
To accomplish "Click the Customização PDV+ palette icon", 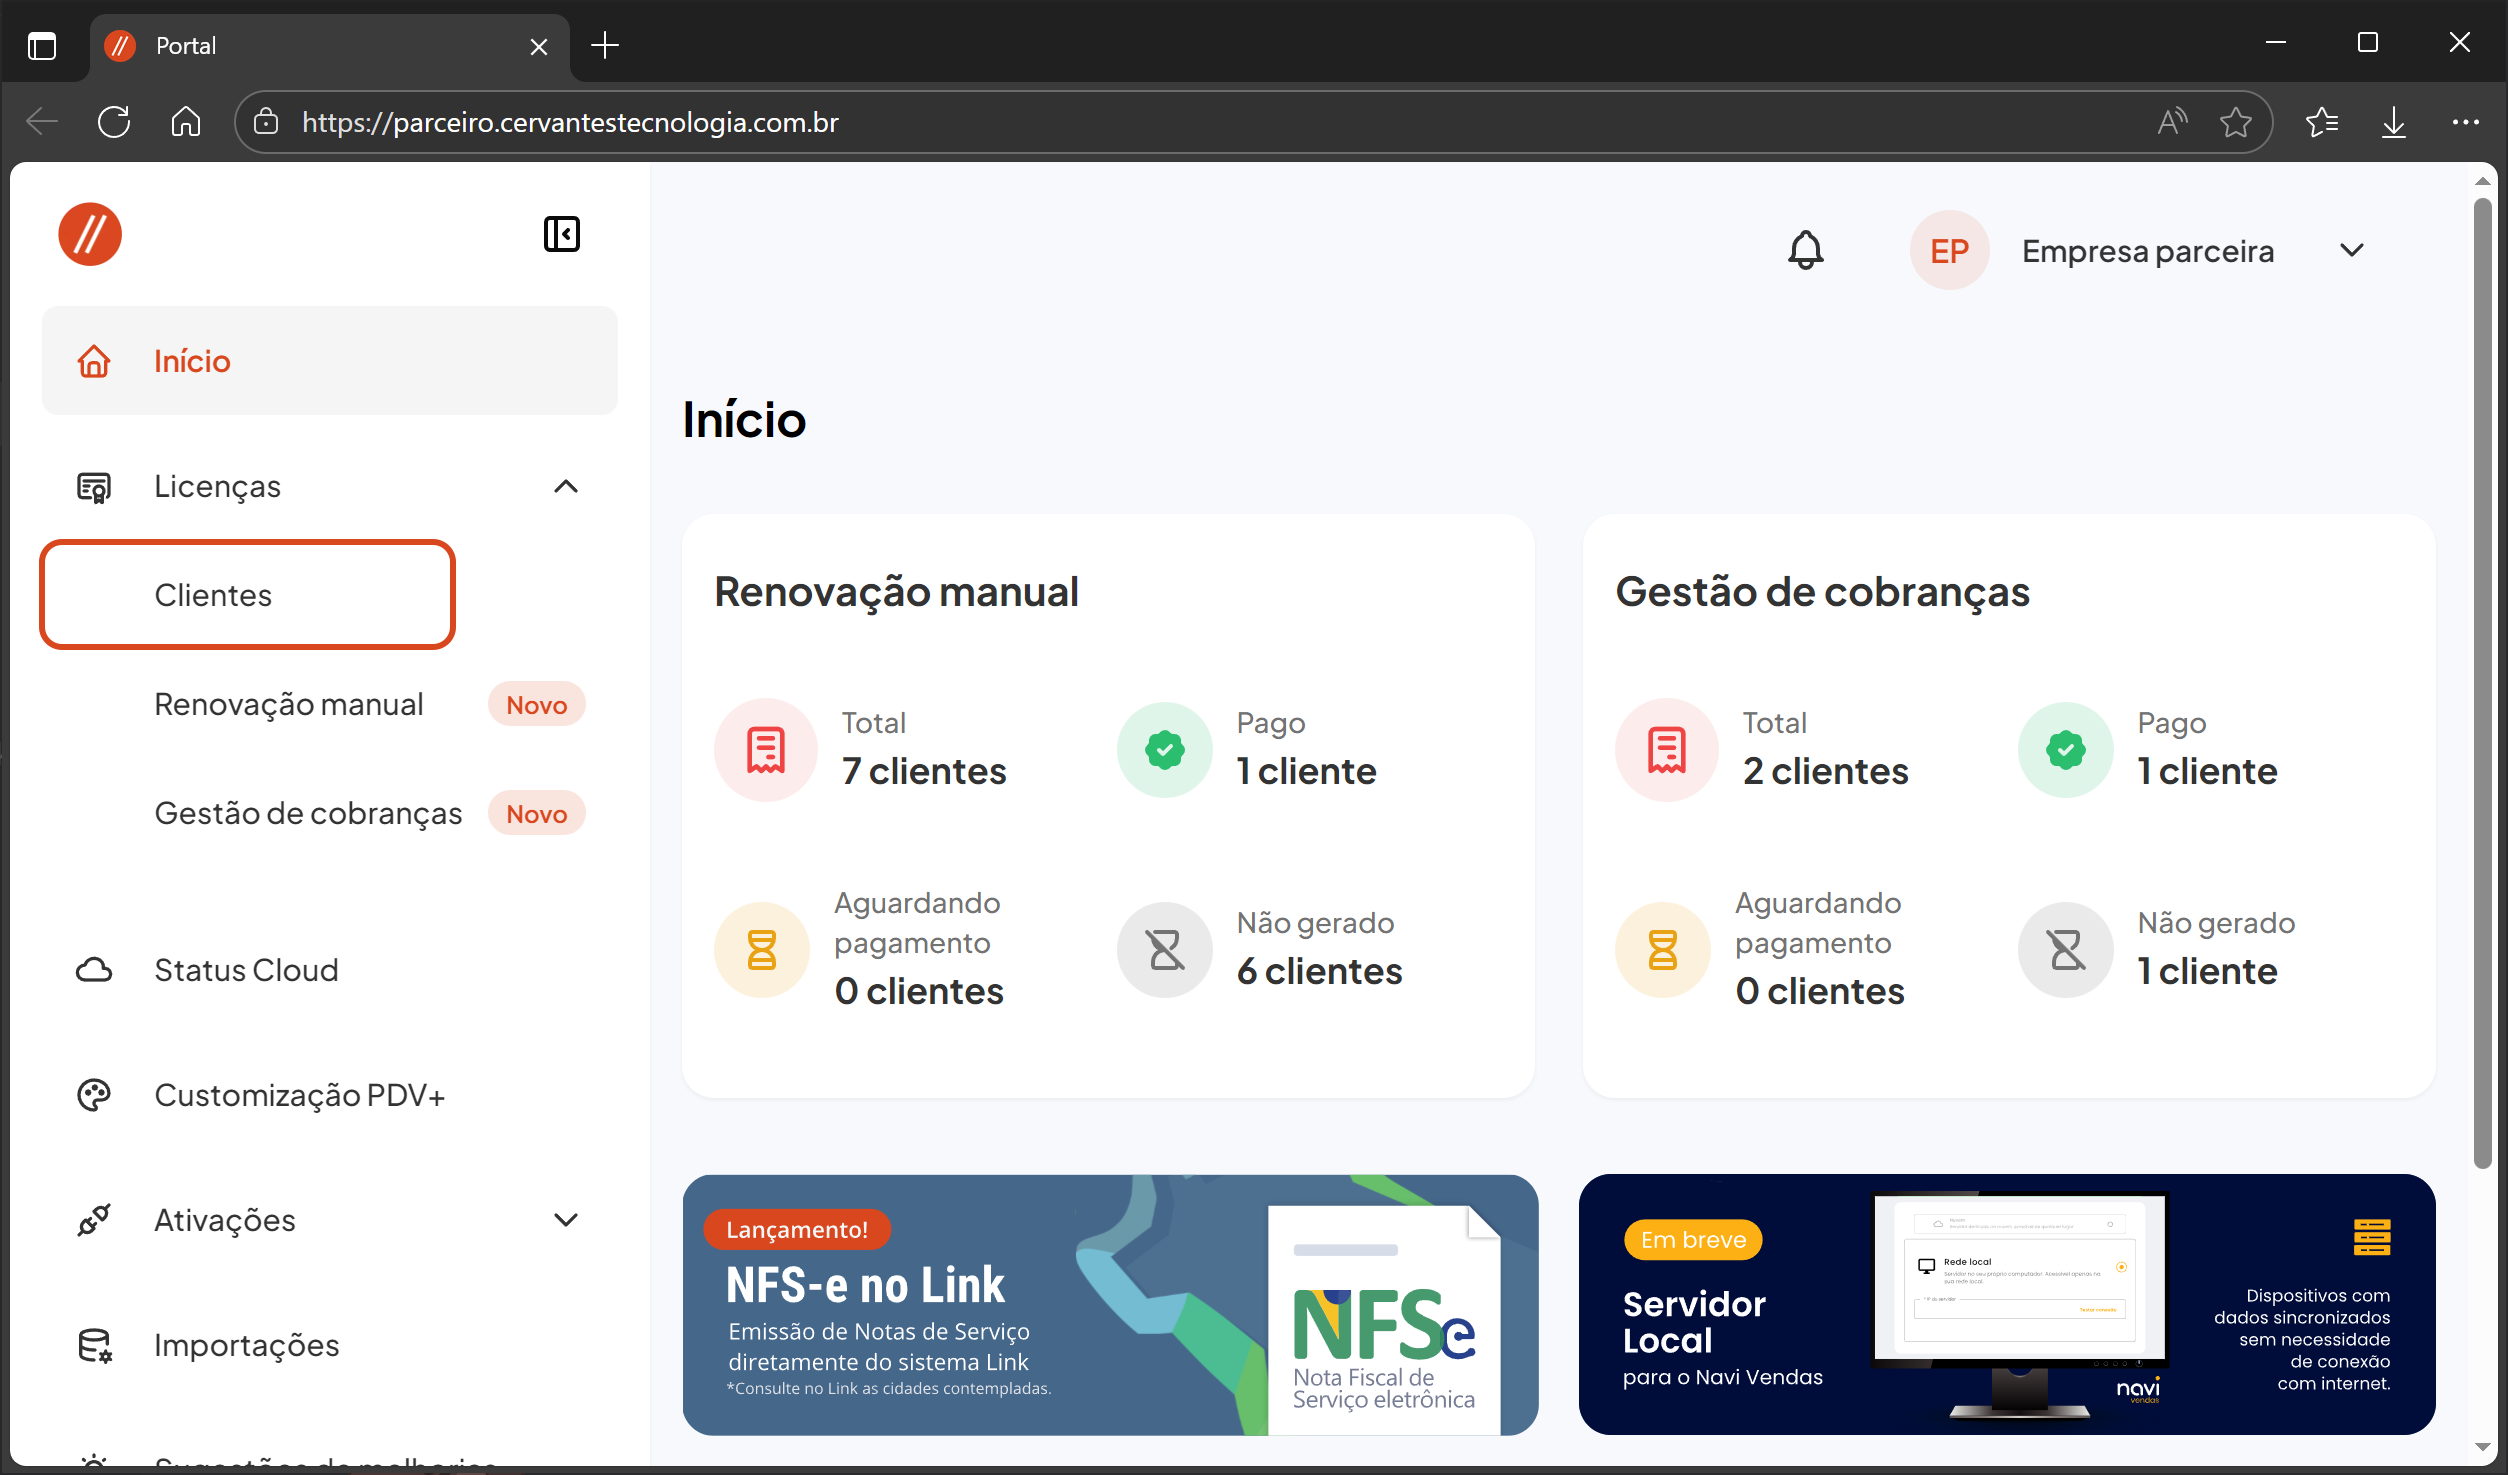I will (94, 1095).
